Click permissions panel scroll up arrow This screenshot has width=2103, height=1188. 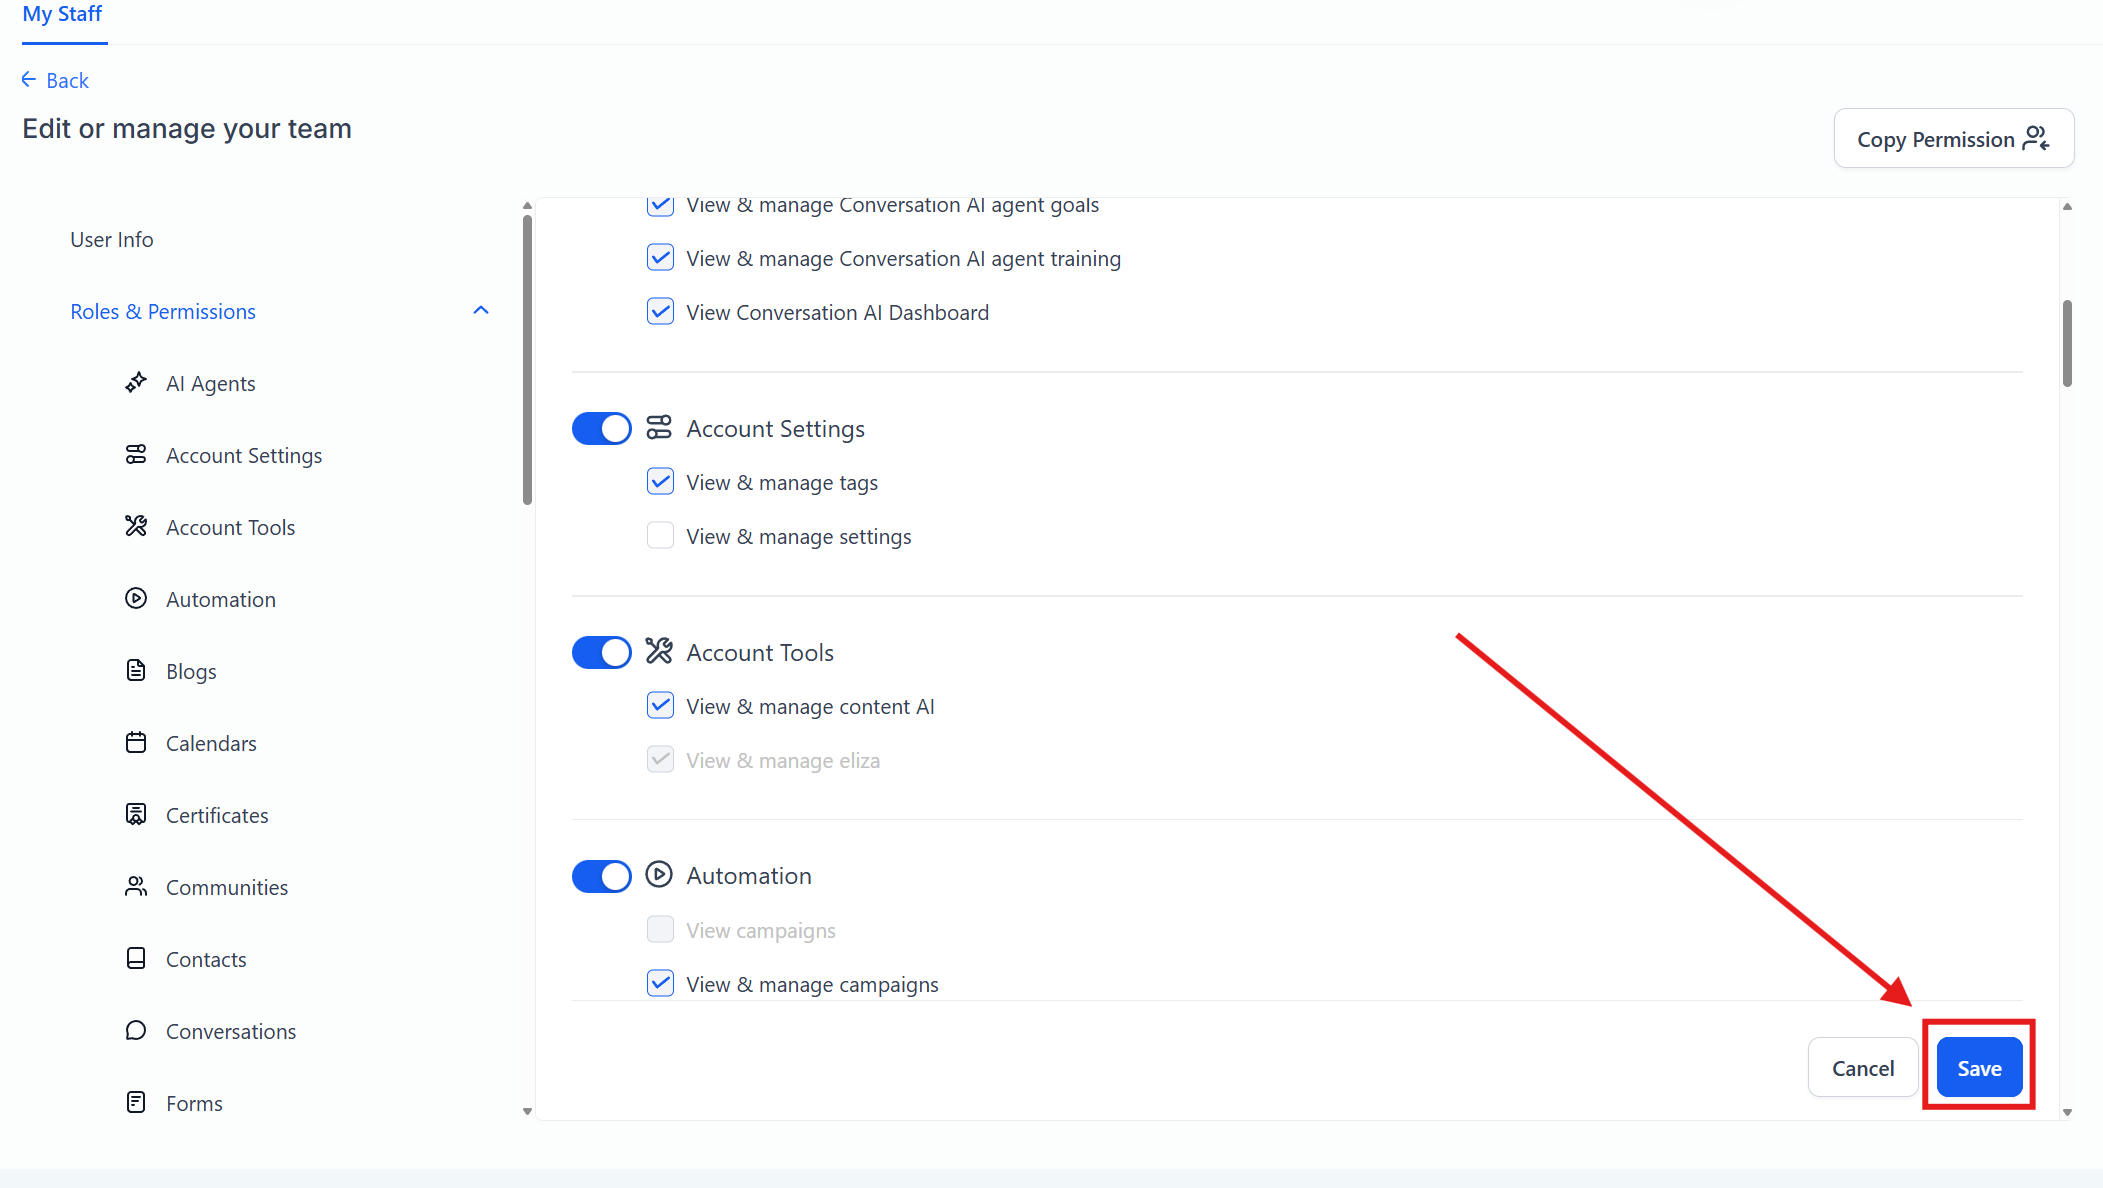tap(2067, 207)
